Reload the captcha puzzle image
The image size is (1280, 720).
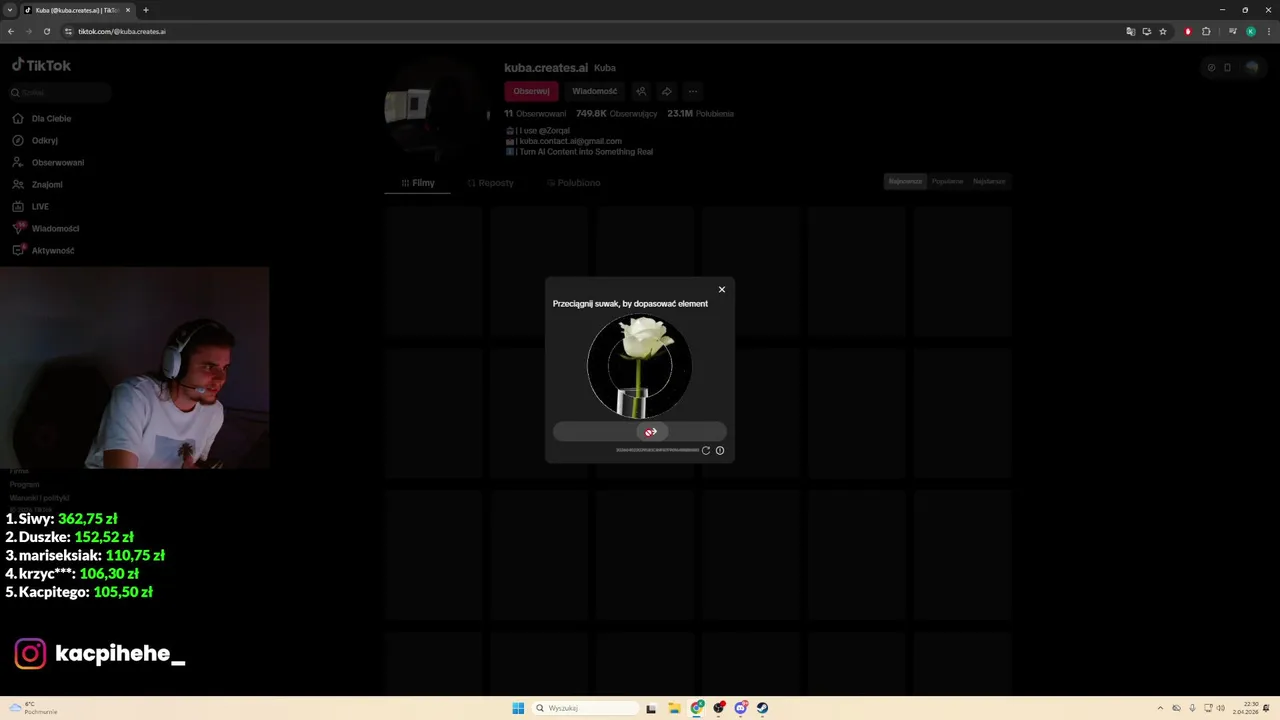click(x=706, y=451)
